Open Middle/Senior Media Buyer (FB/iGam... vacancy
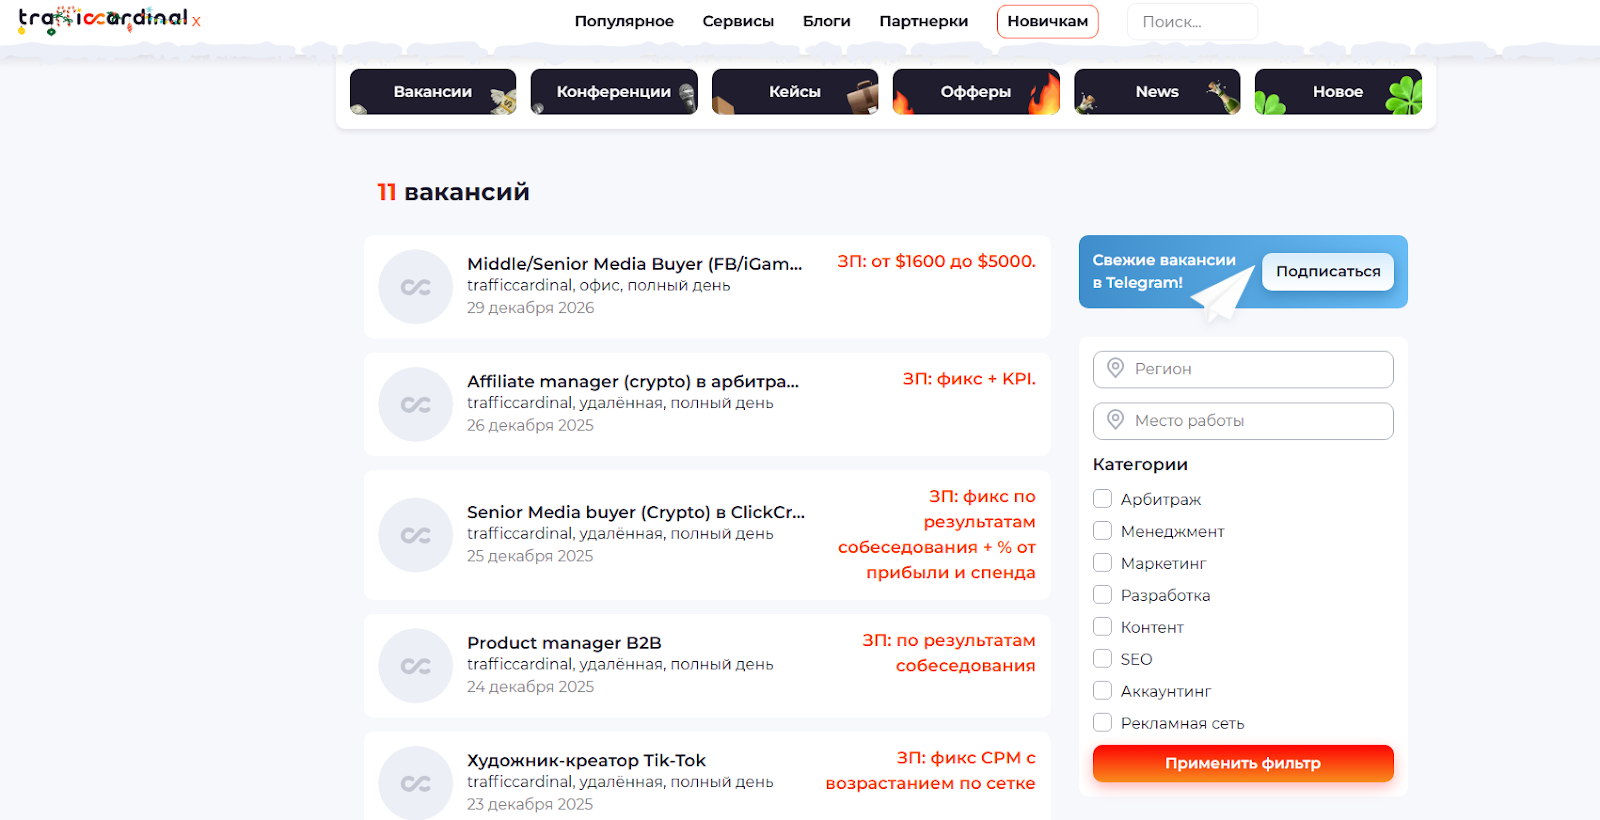The width and height of the screenshot is (1600, 820). [635, 264]
